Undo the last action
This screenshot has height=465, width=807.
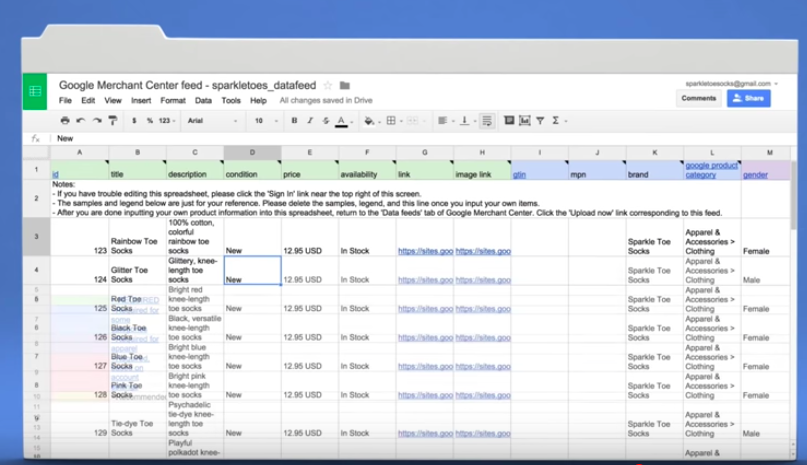coord(81,120)
